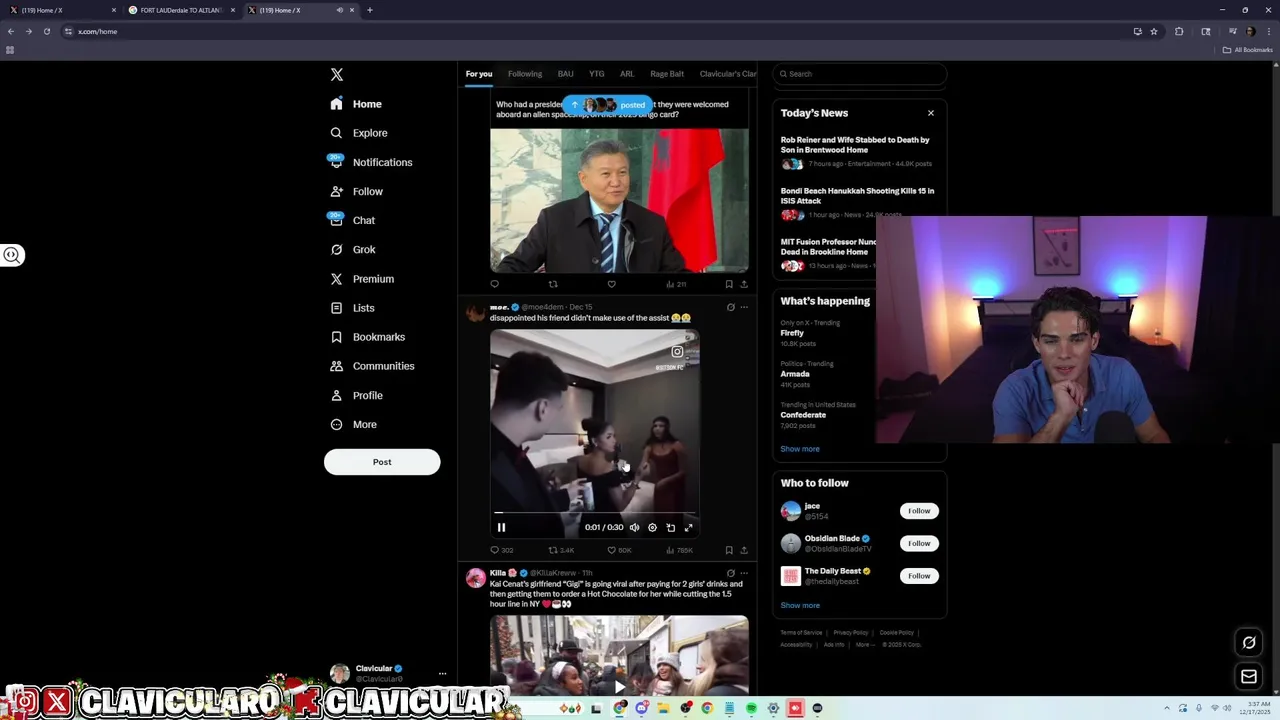Image resolution: width=1280 pixels, height=720 pixels.
Task: Open Profile in the sidebar
Action: pyautogui.click(x=357, y=395)
